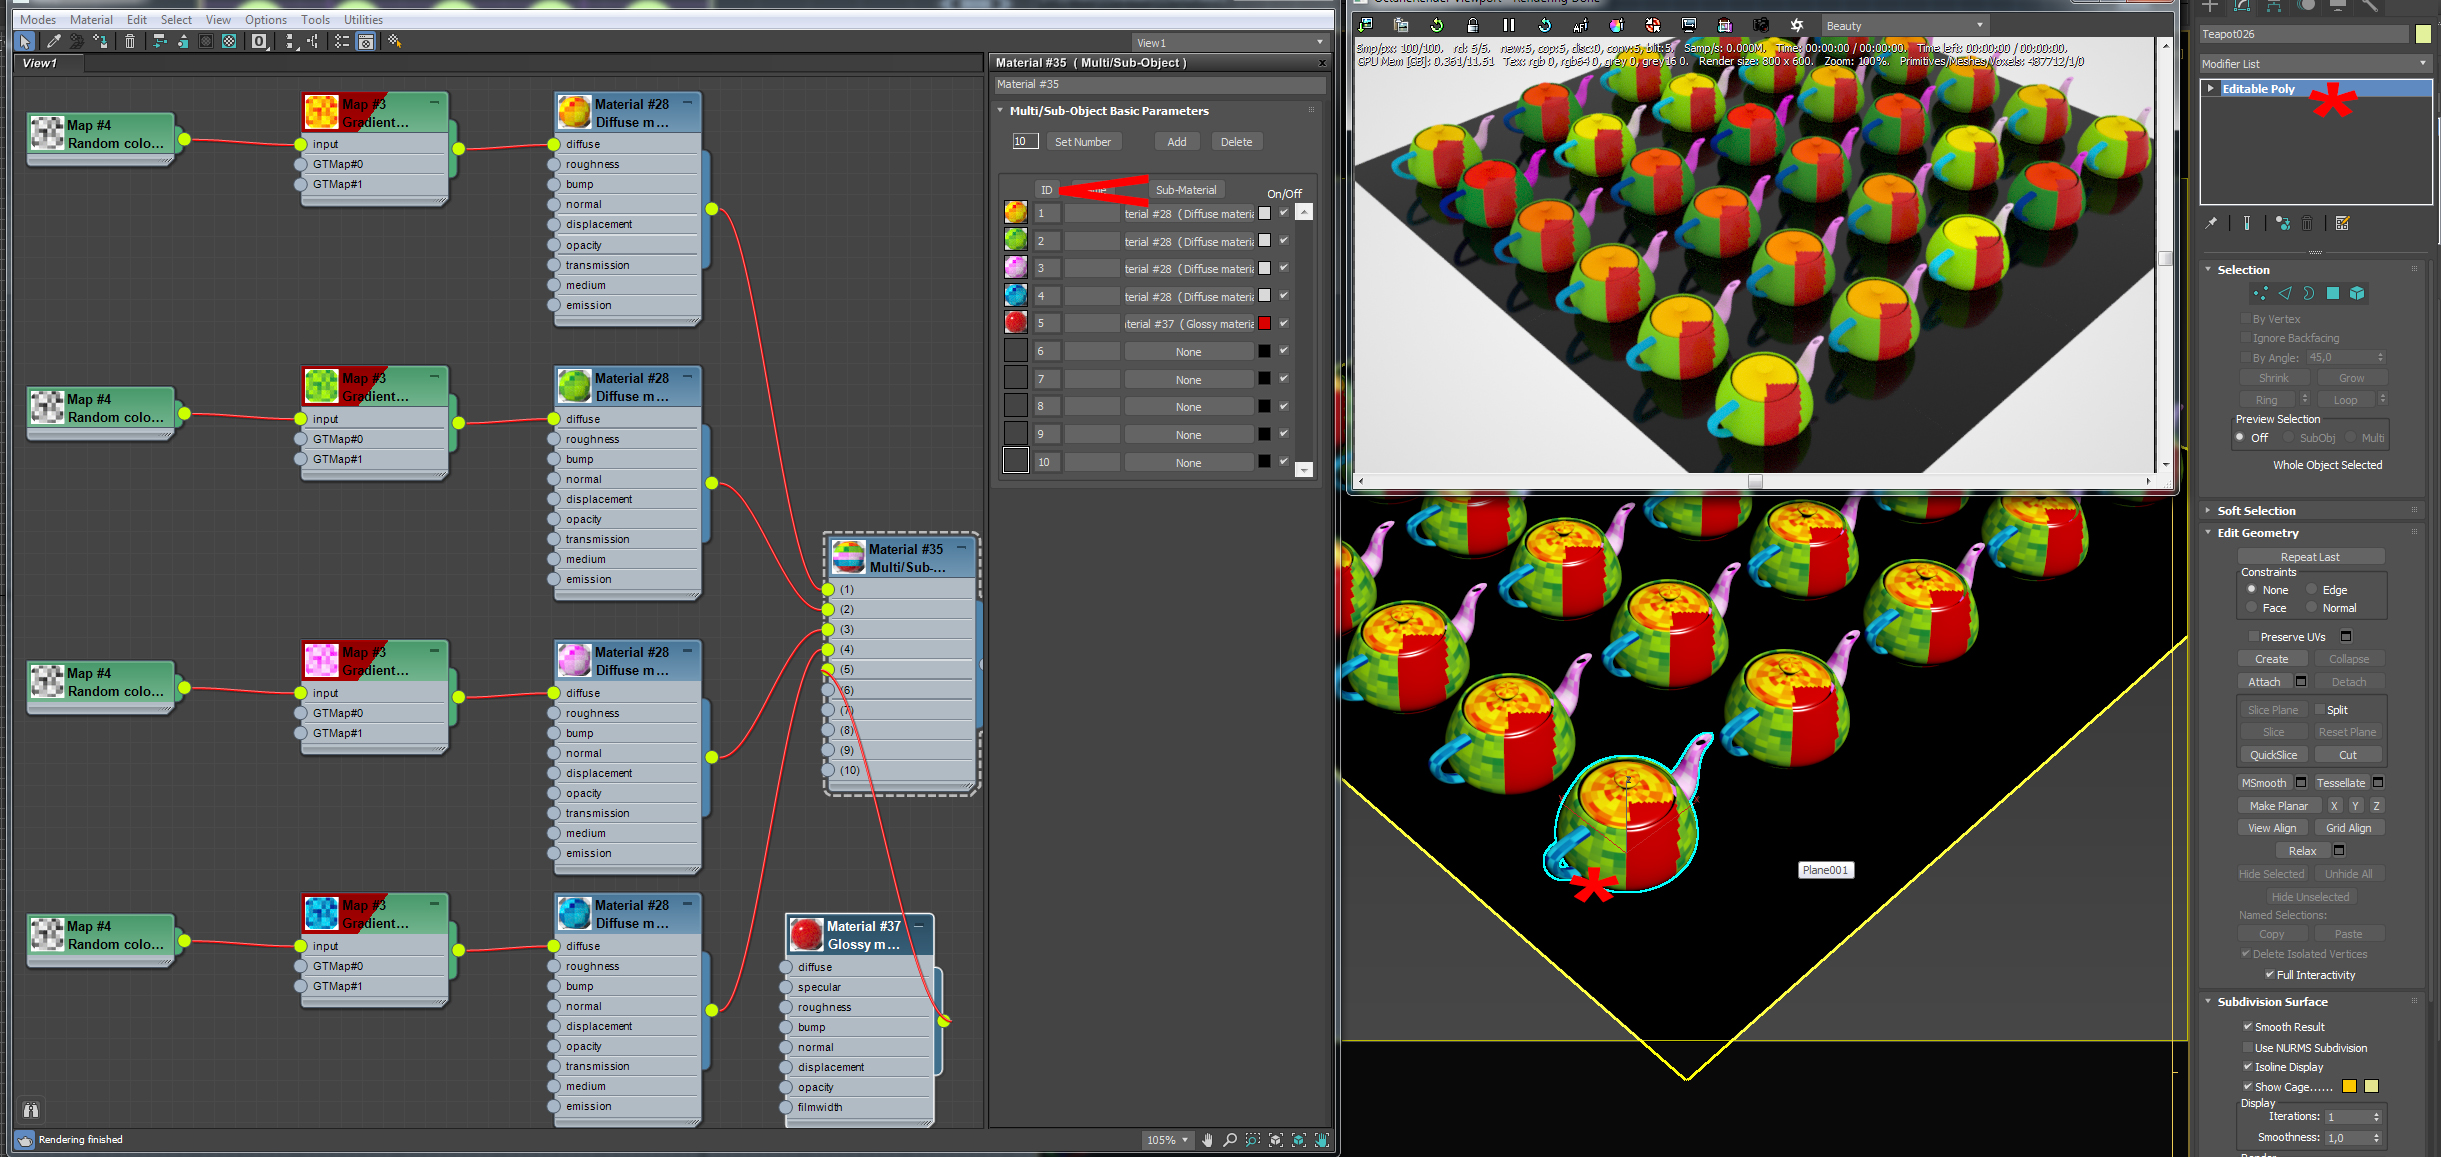
Task: Click the Attach button in Edit Geometry
Action: tap(2264, 682)
